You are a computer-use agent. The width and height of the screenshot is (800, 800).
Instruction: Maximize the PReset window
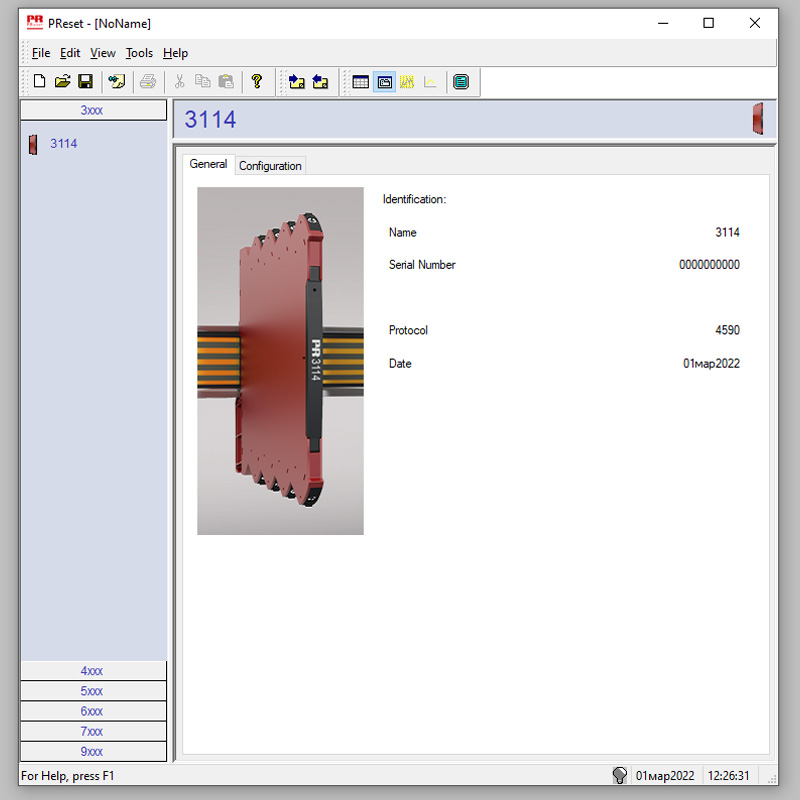point(708,23)
